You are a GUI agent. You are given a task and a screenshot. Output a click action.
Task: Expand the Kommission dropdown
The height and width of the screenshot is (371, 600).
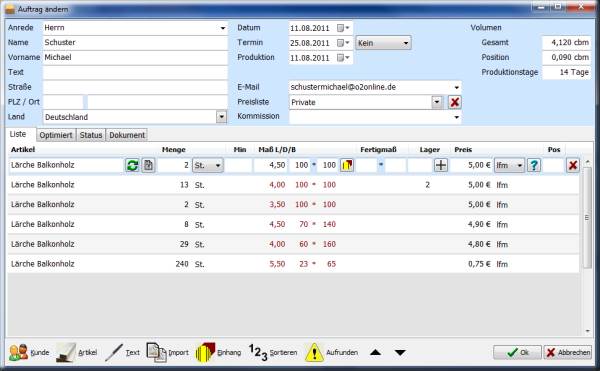tap(457, 117)
